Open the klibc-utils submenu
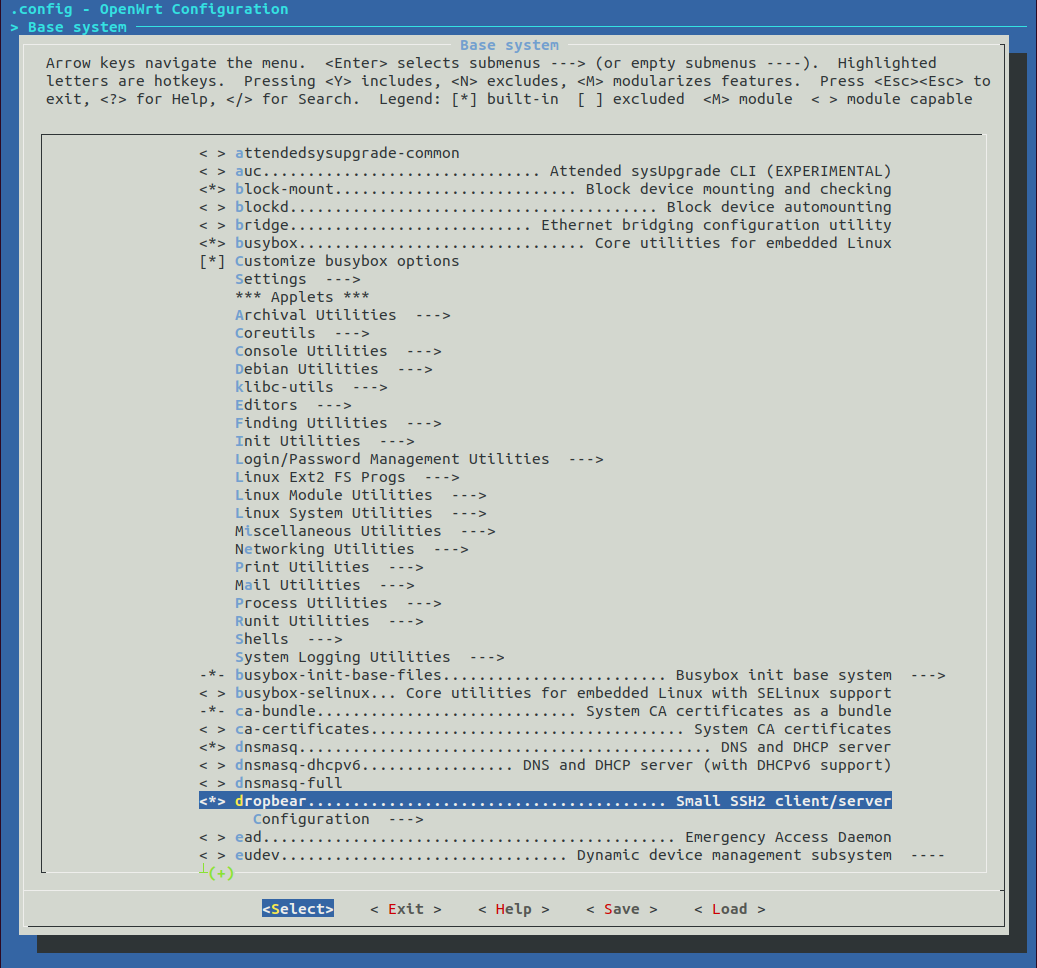Screen dimensions: 1037x968 (311, 387)
